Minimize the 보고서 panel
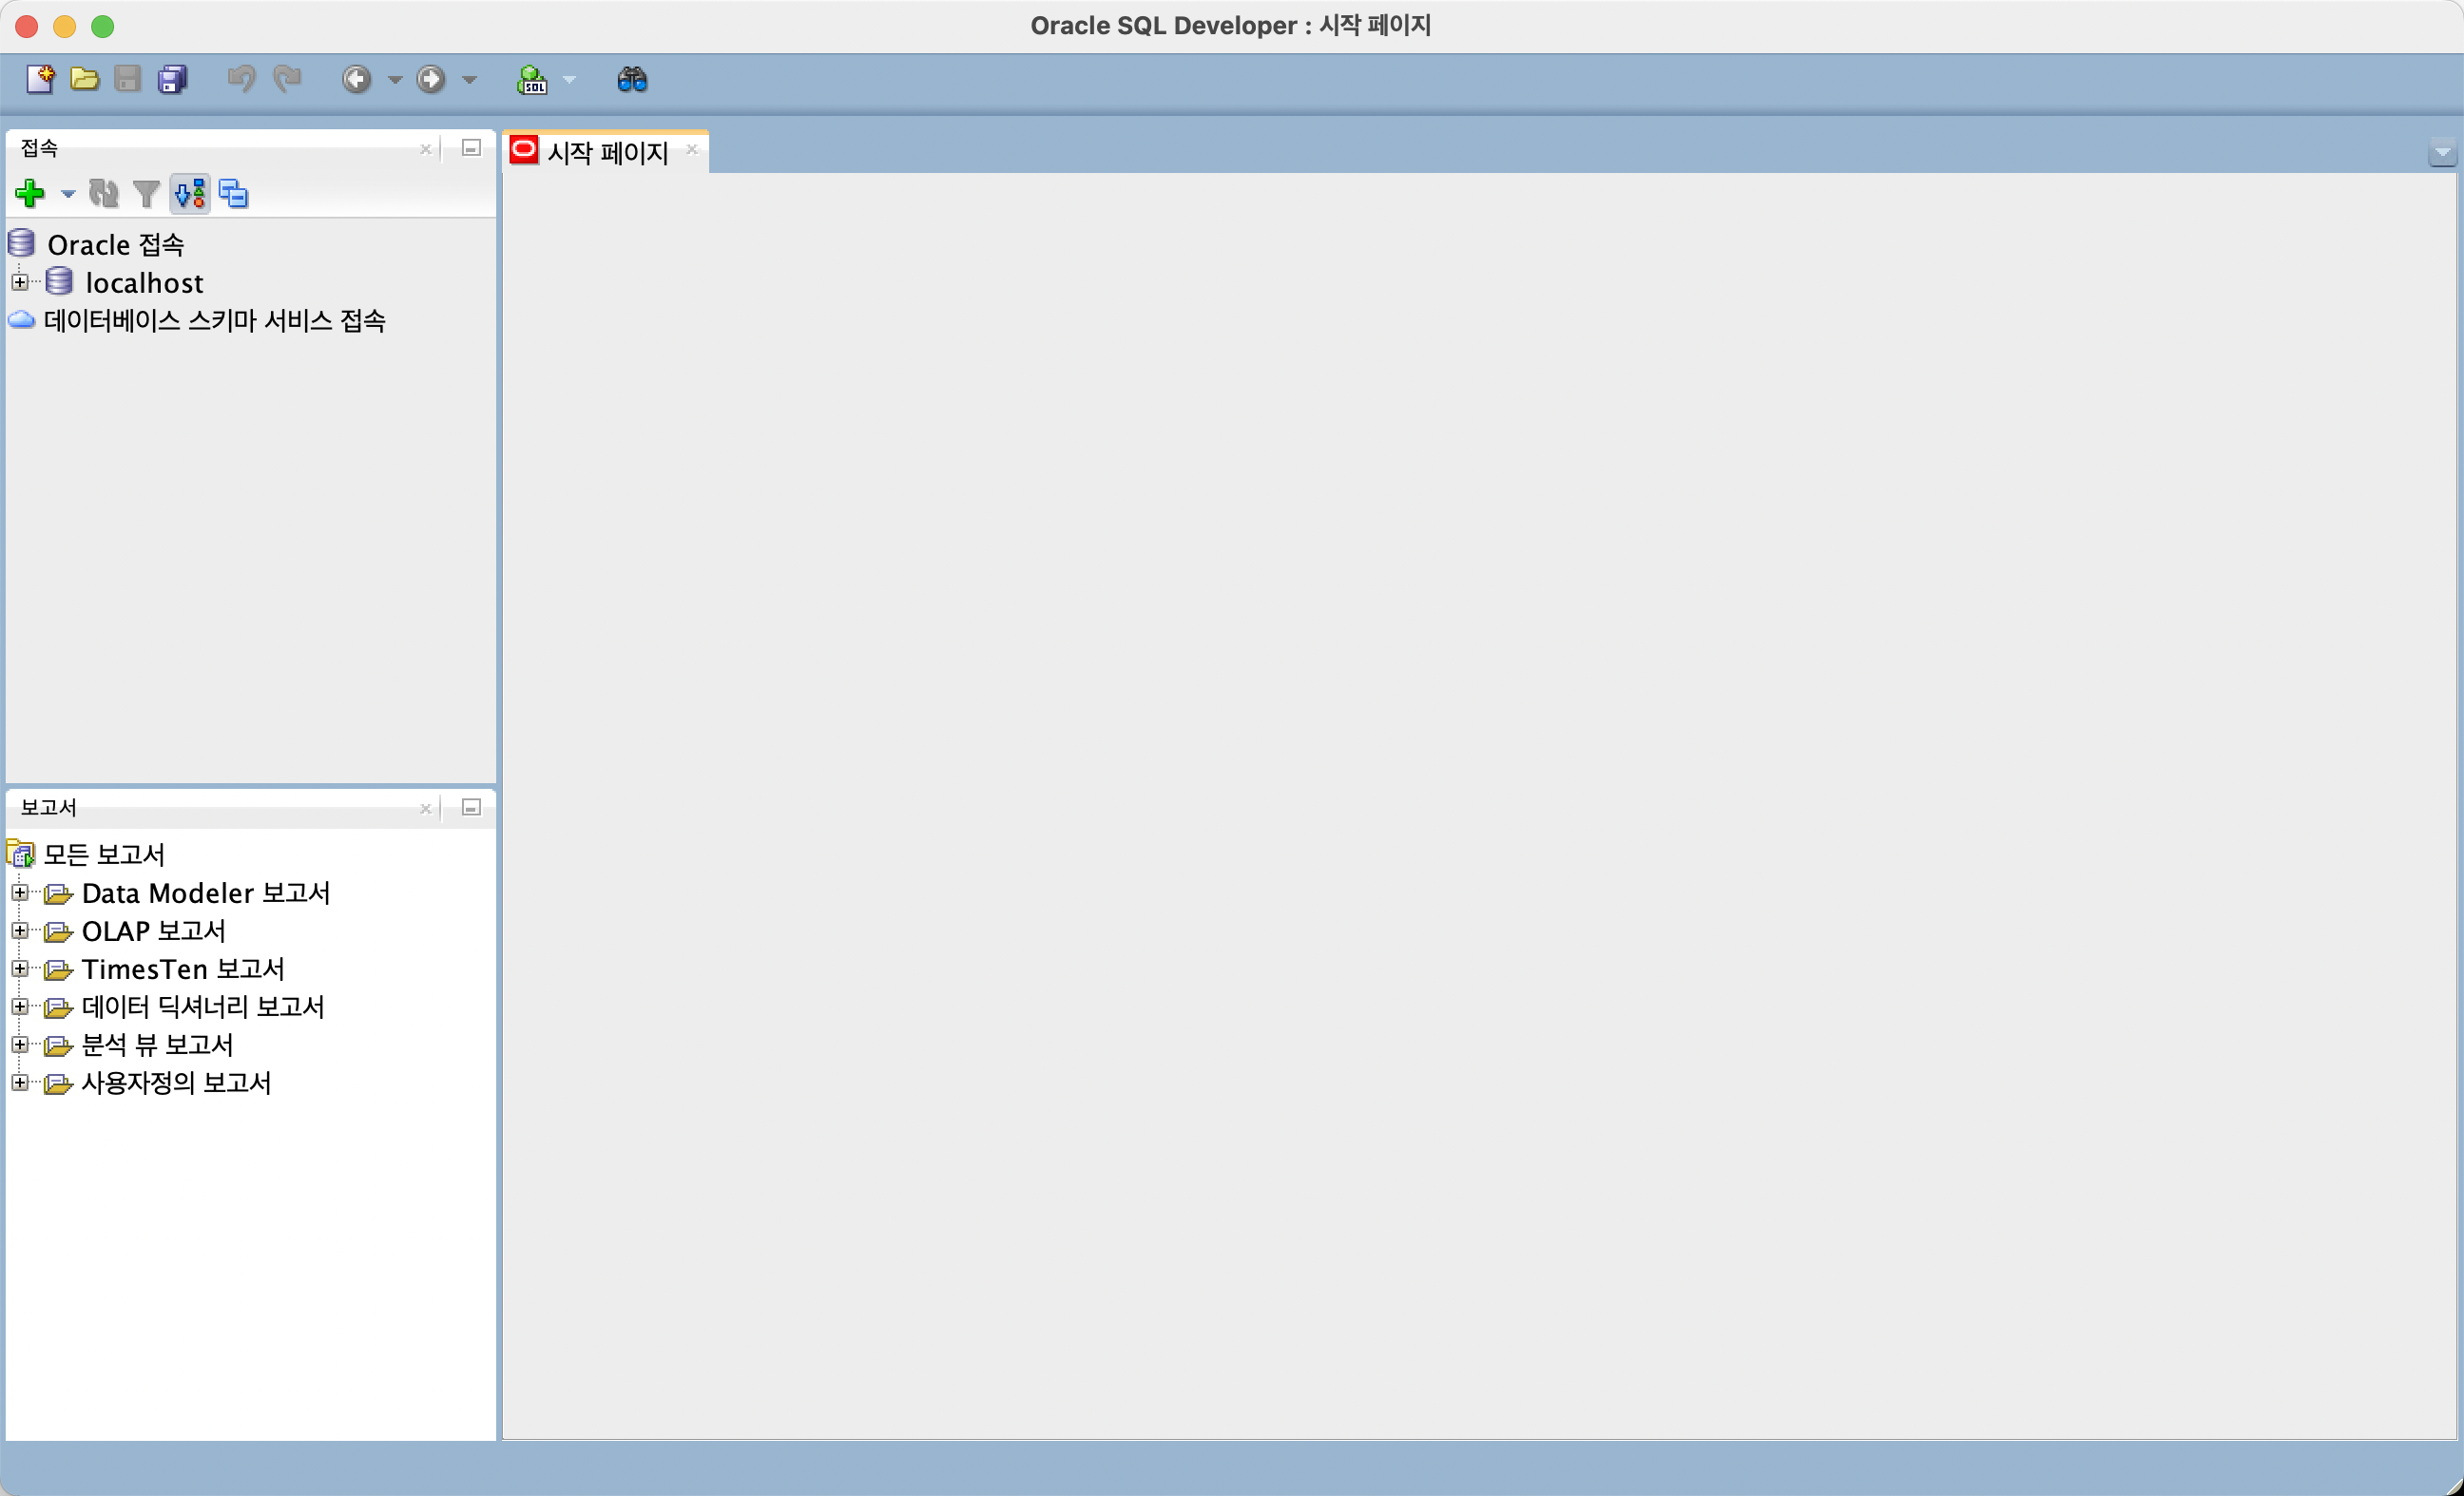Viewport: 2464px width, 1496px height. tap(472, 807)
